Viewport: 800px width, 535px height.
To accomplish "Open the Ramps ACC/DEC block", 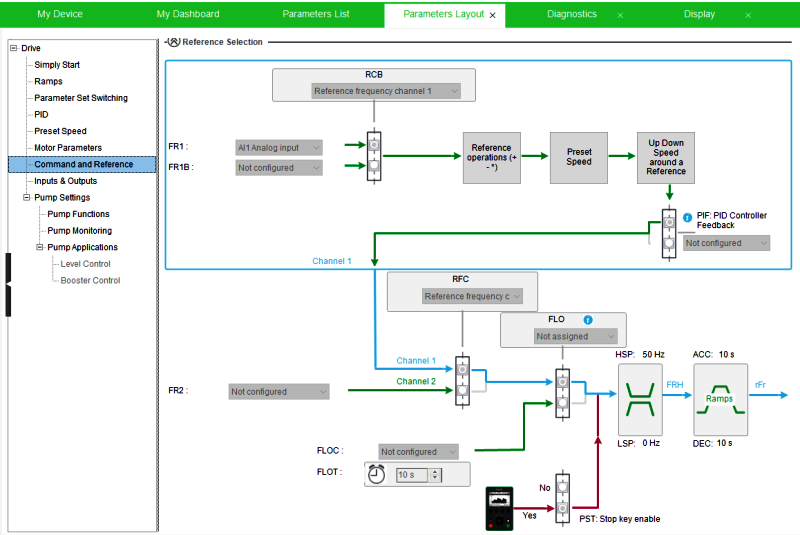I will click(720, 398).
